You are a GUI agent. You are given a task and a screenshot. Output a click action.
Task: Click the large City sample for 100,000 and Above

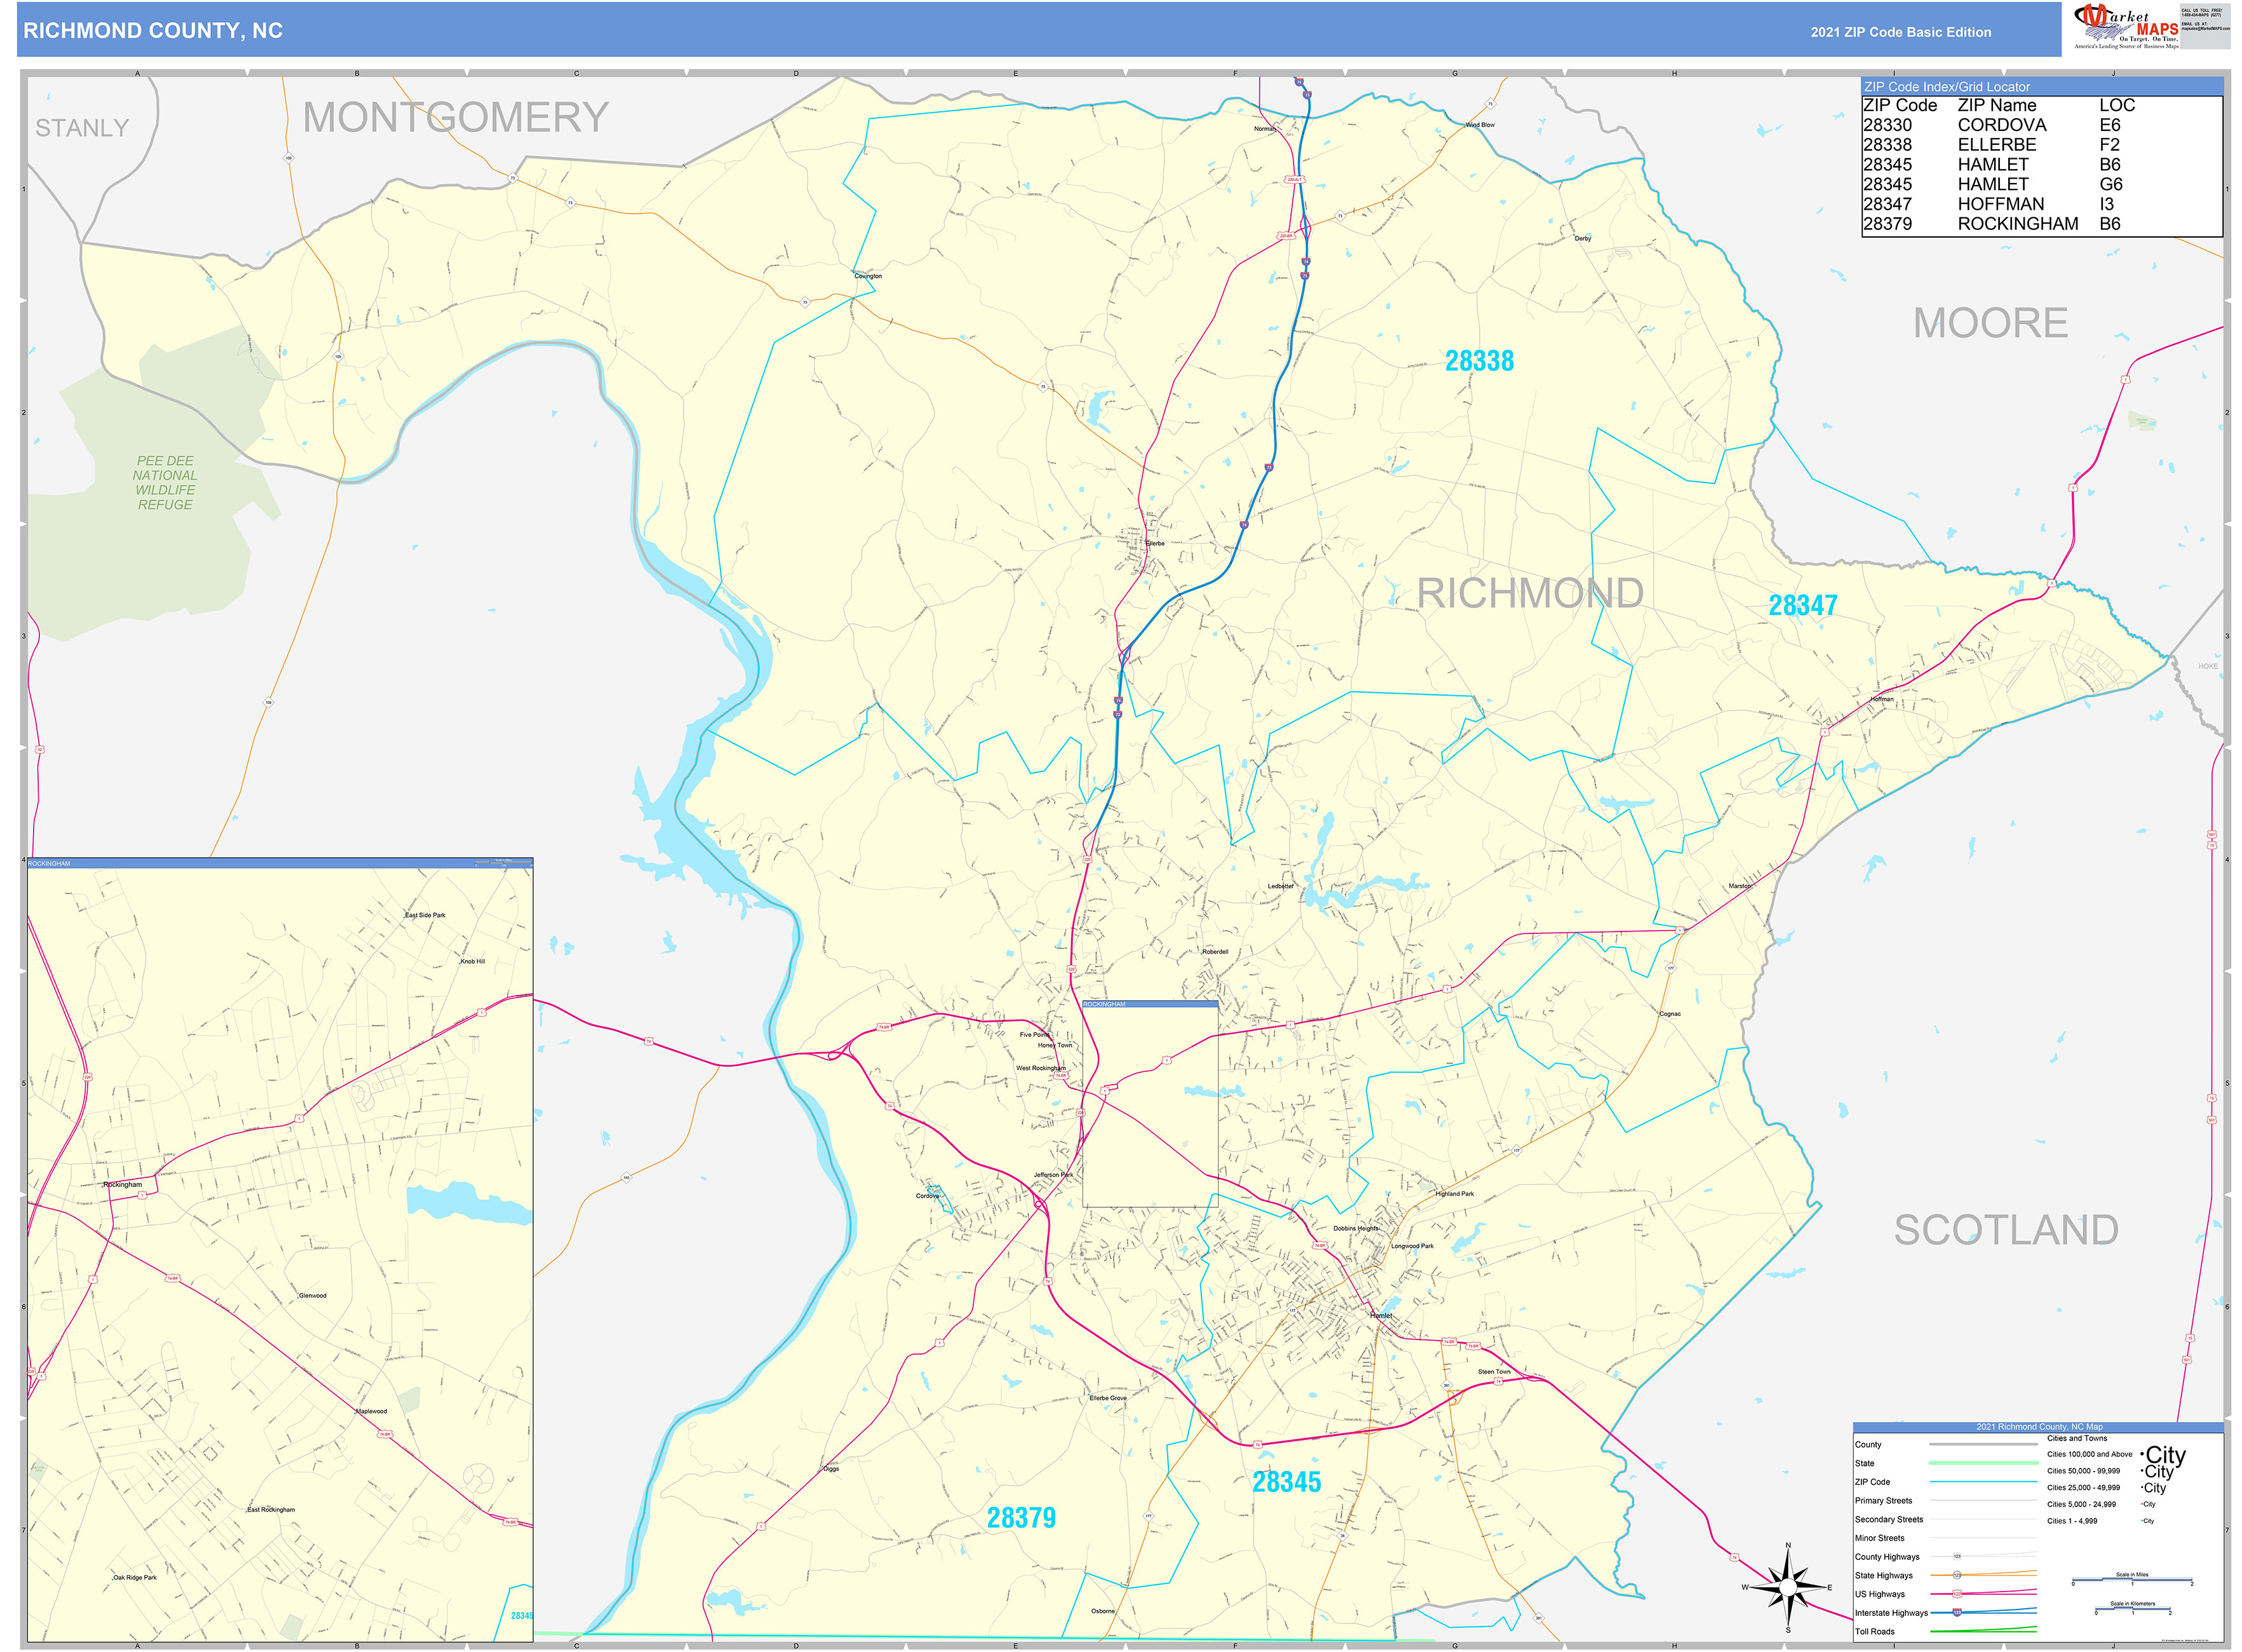click(2165, 1454)
